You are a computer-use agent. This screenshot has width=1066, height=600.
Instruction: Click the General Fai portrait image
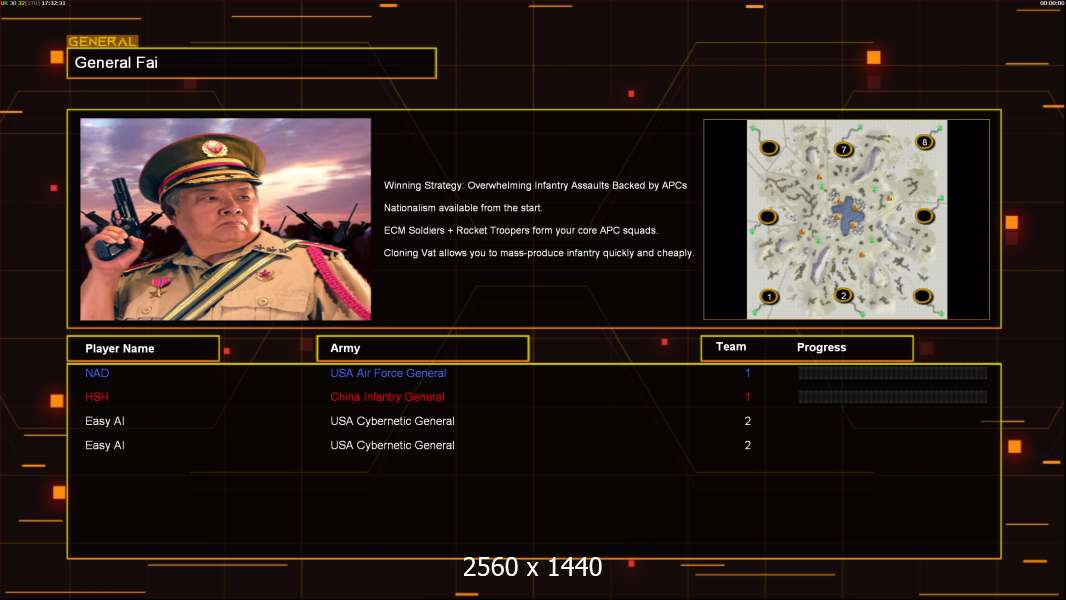point(226,219)
